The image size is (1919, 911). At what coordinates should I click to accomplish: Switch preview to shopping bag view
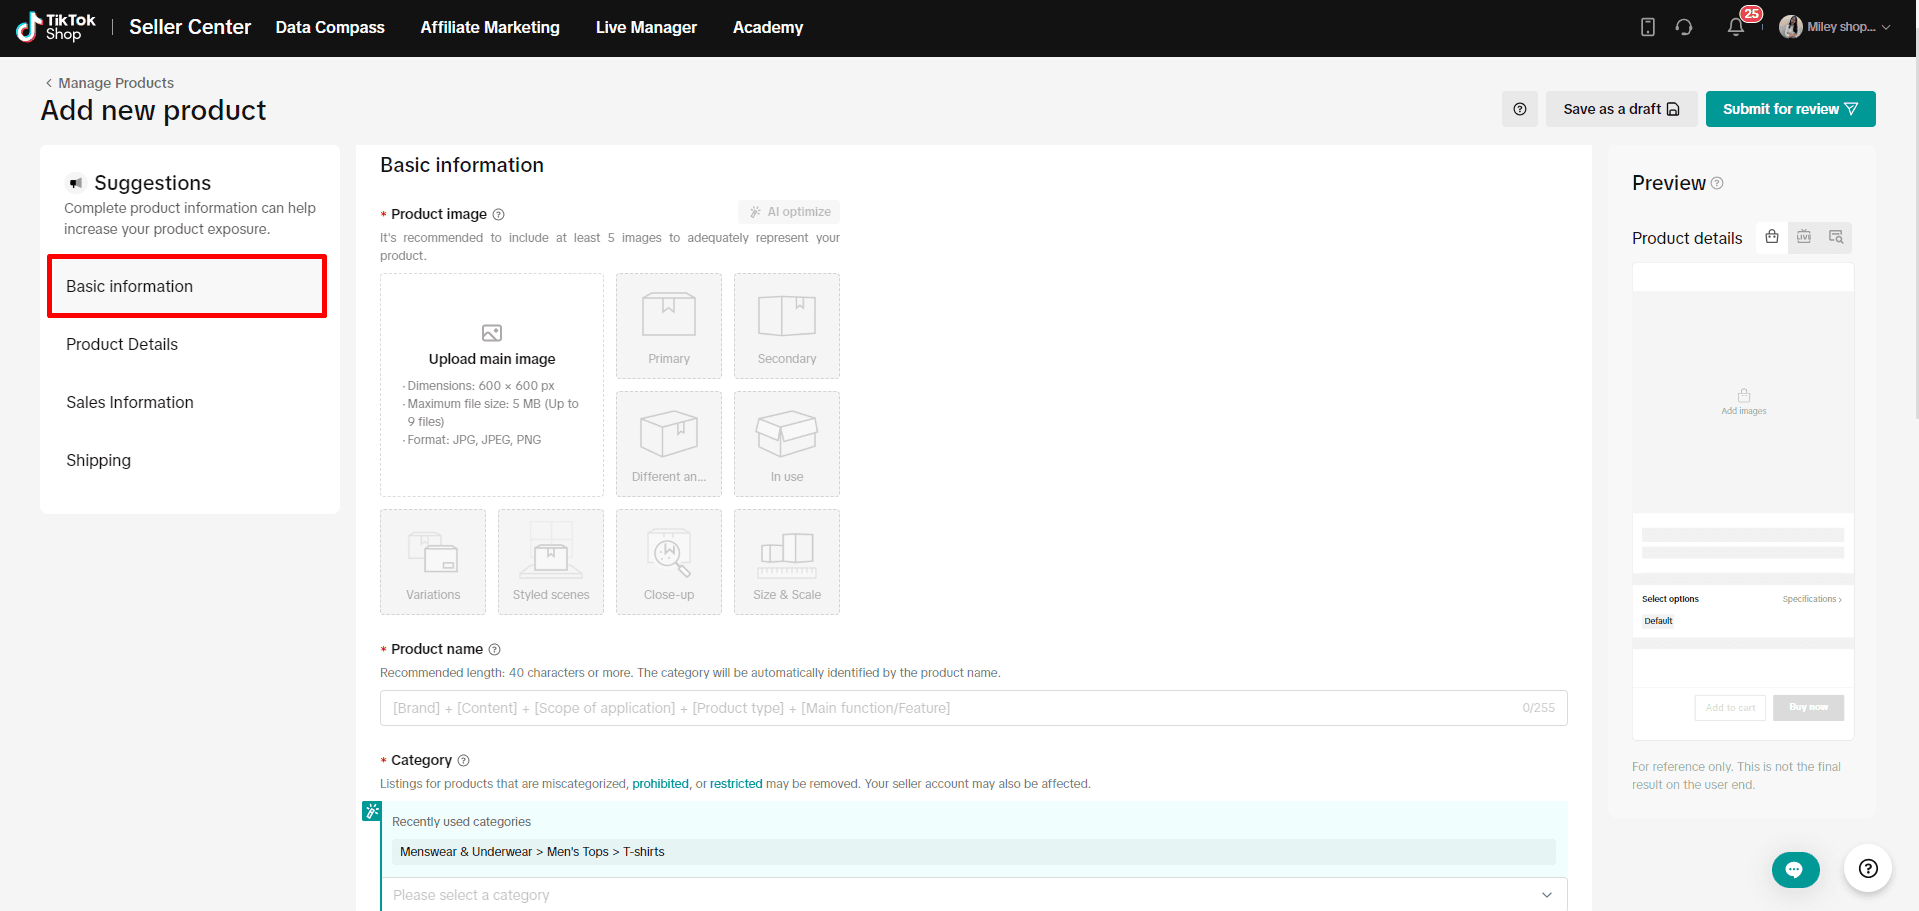tap(1772, 237)
